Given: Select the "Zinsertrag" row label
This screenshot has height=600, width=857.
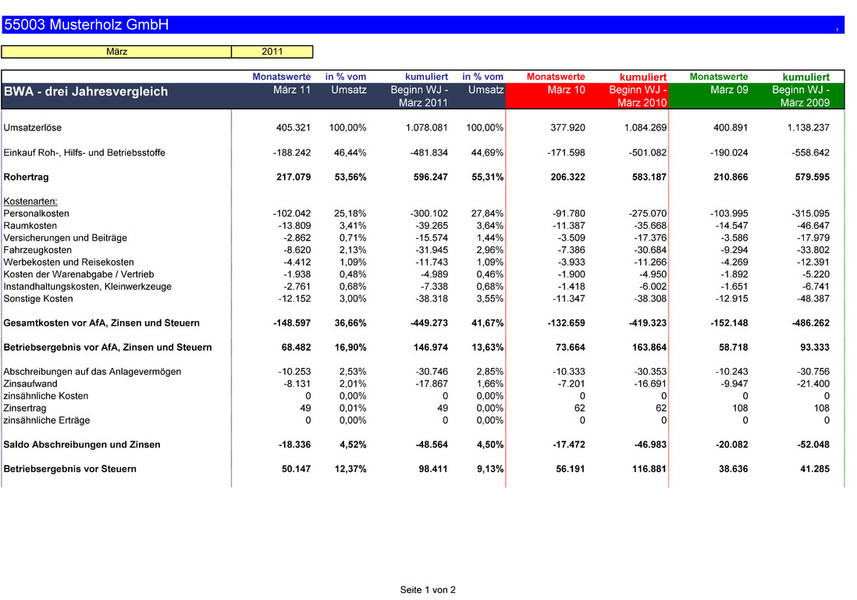Looking at the screenshot, I should [25, 408].
